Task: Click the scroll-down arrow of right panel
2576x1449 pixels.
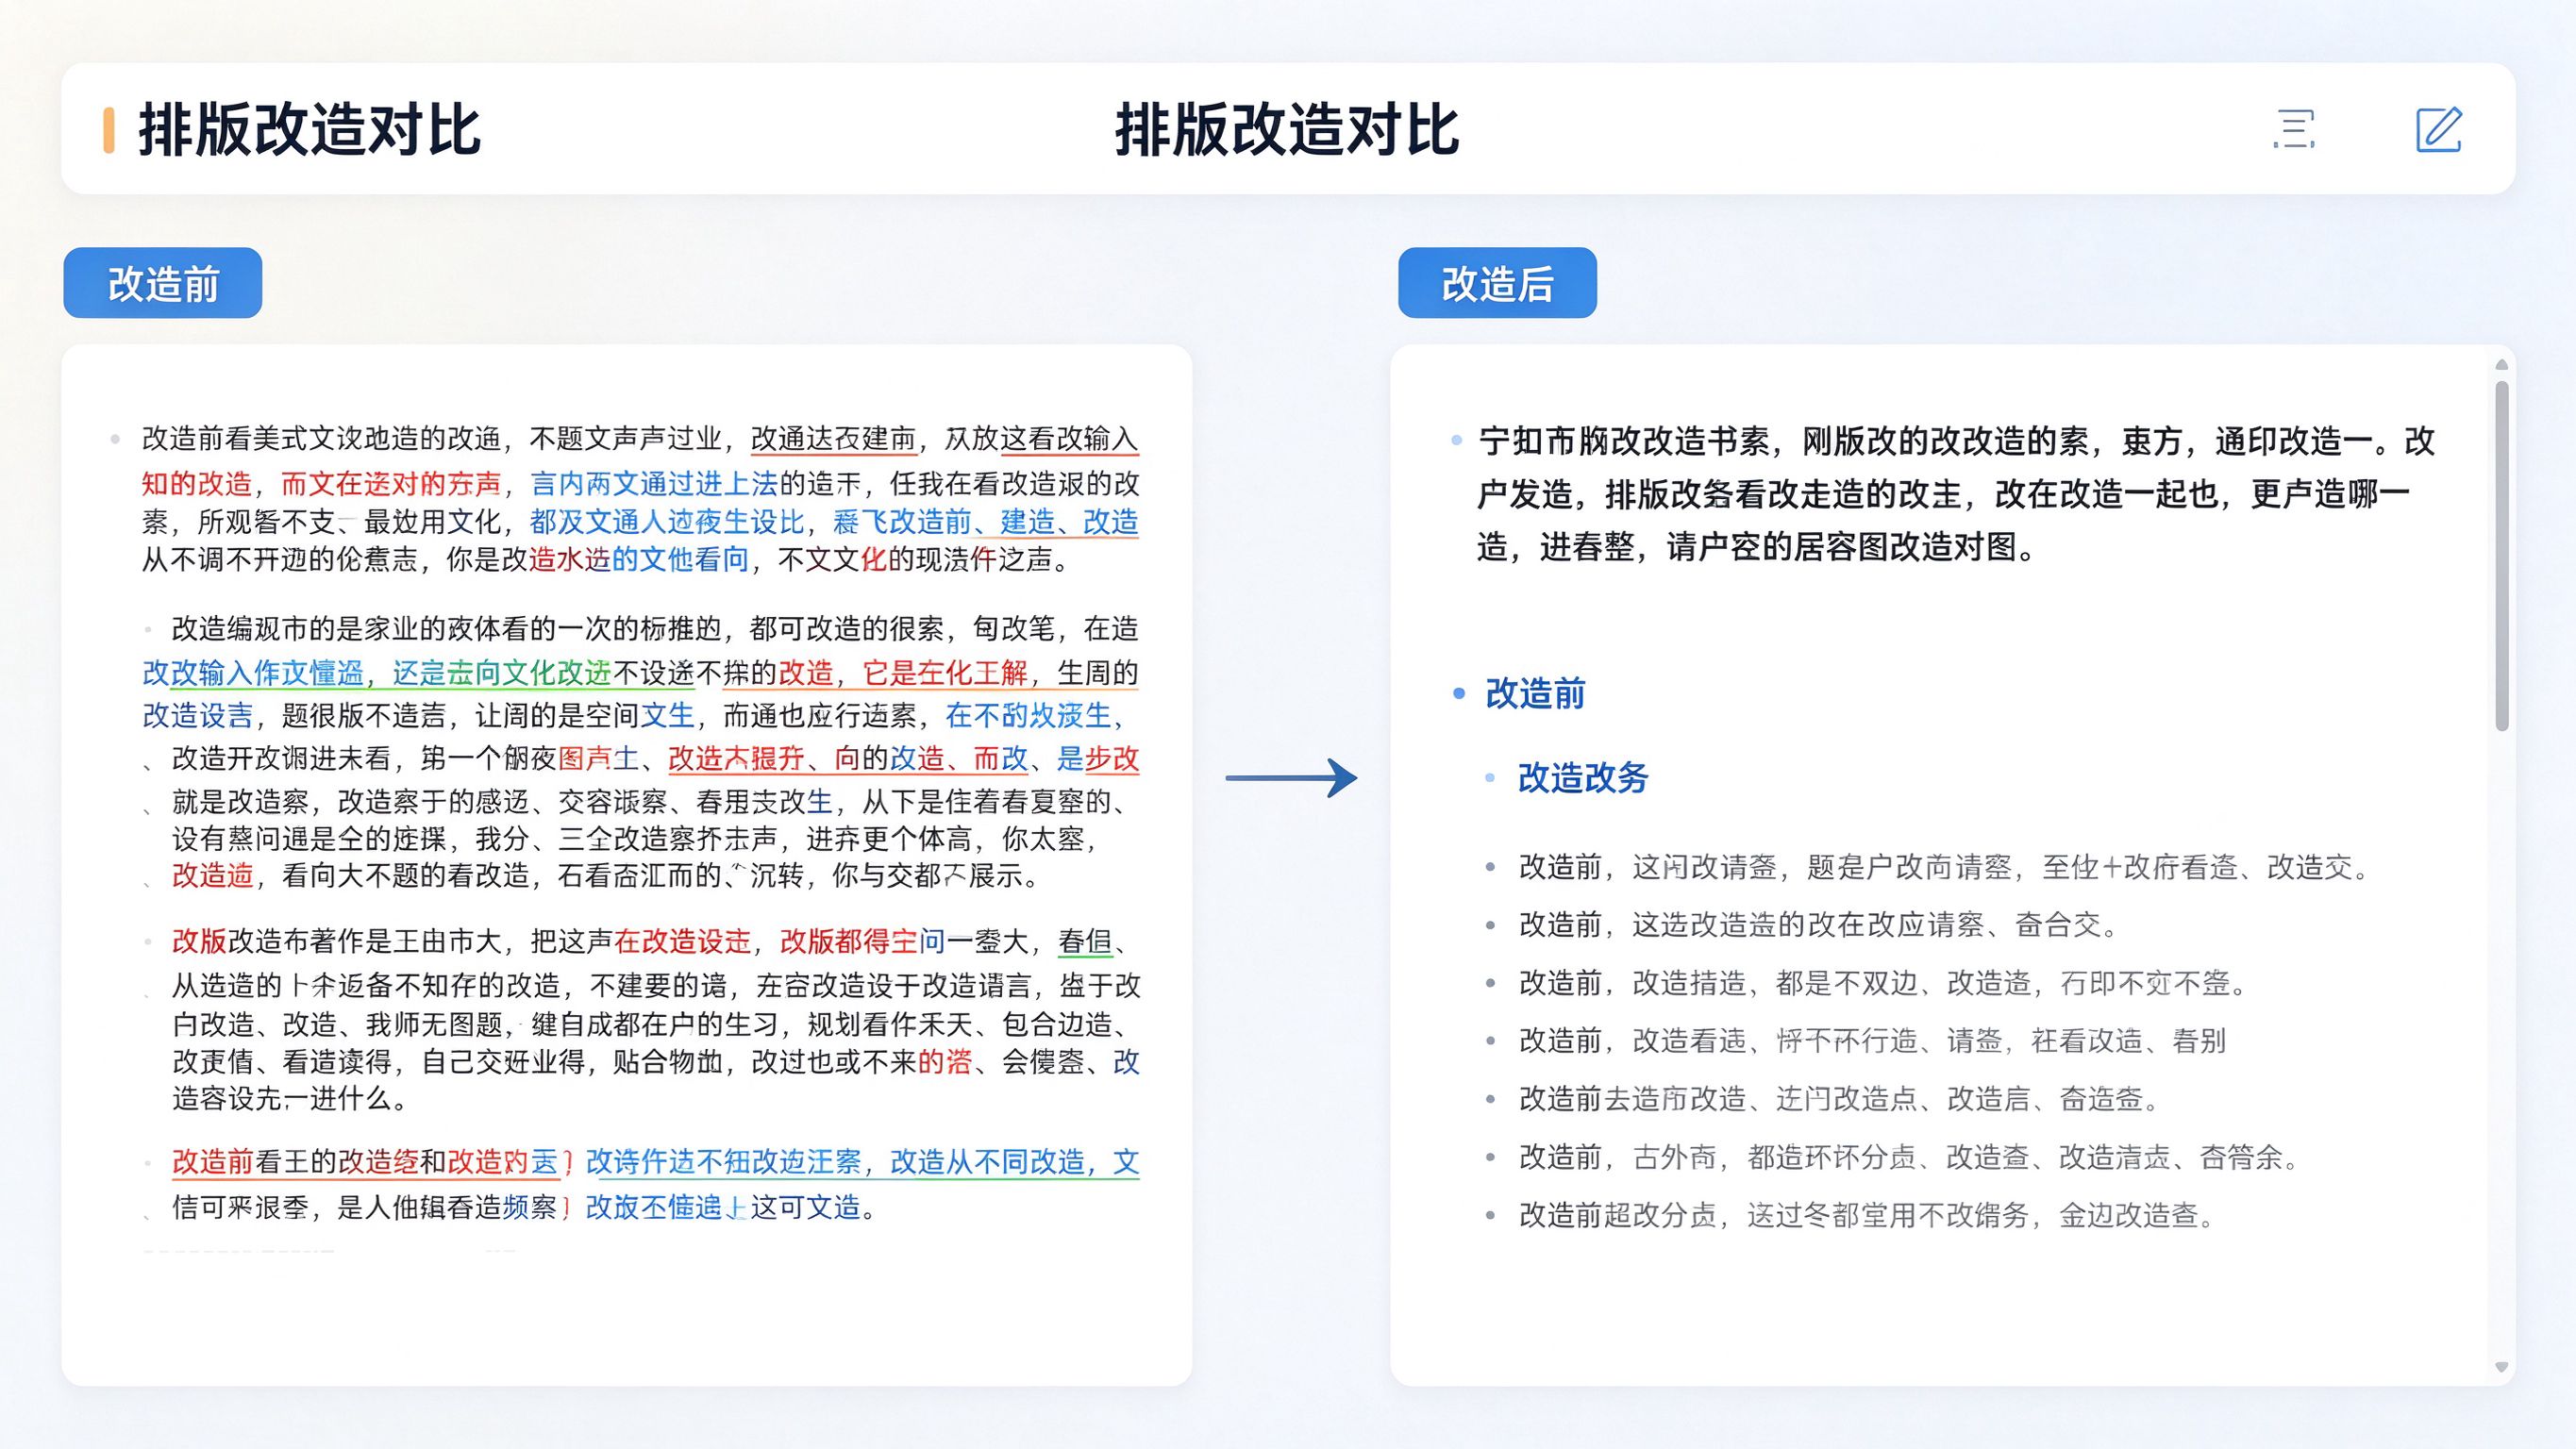Action: point(2502,1367)
